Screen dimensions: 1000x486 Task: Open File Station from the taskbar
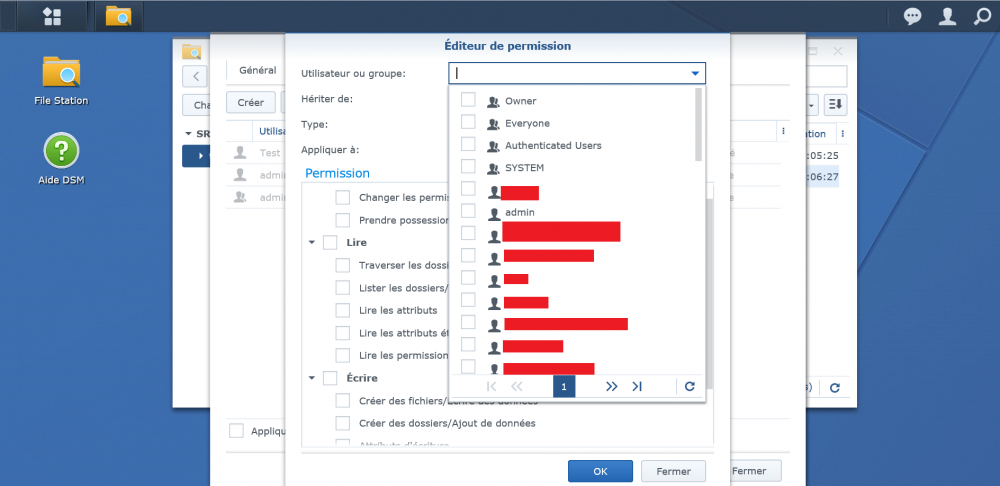click(x=119, y=16)
